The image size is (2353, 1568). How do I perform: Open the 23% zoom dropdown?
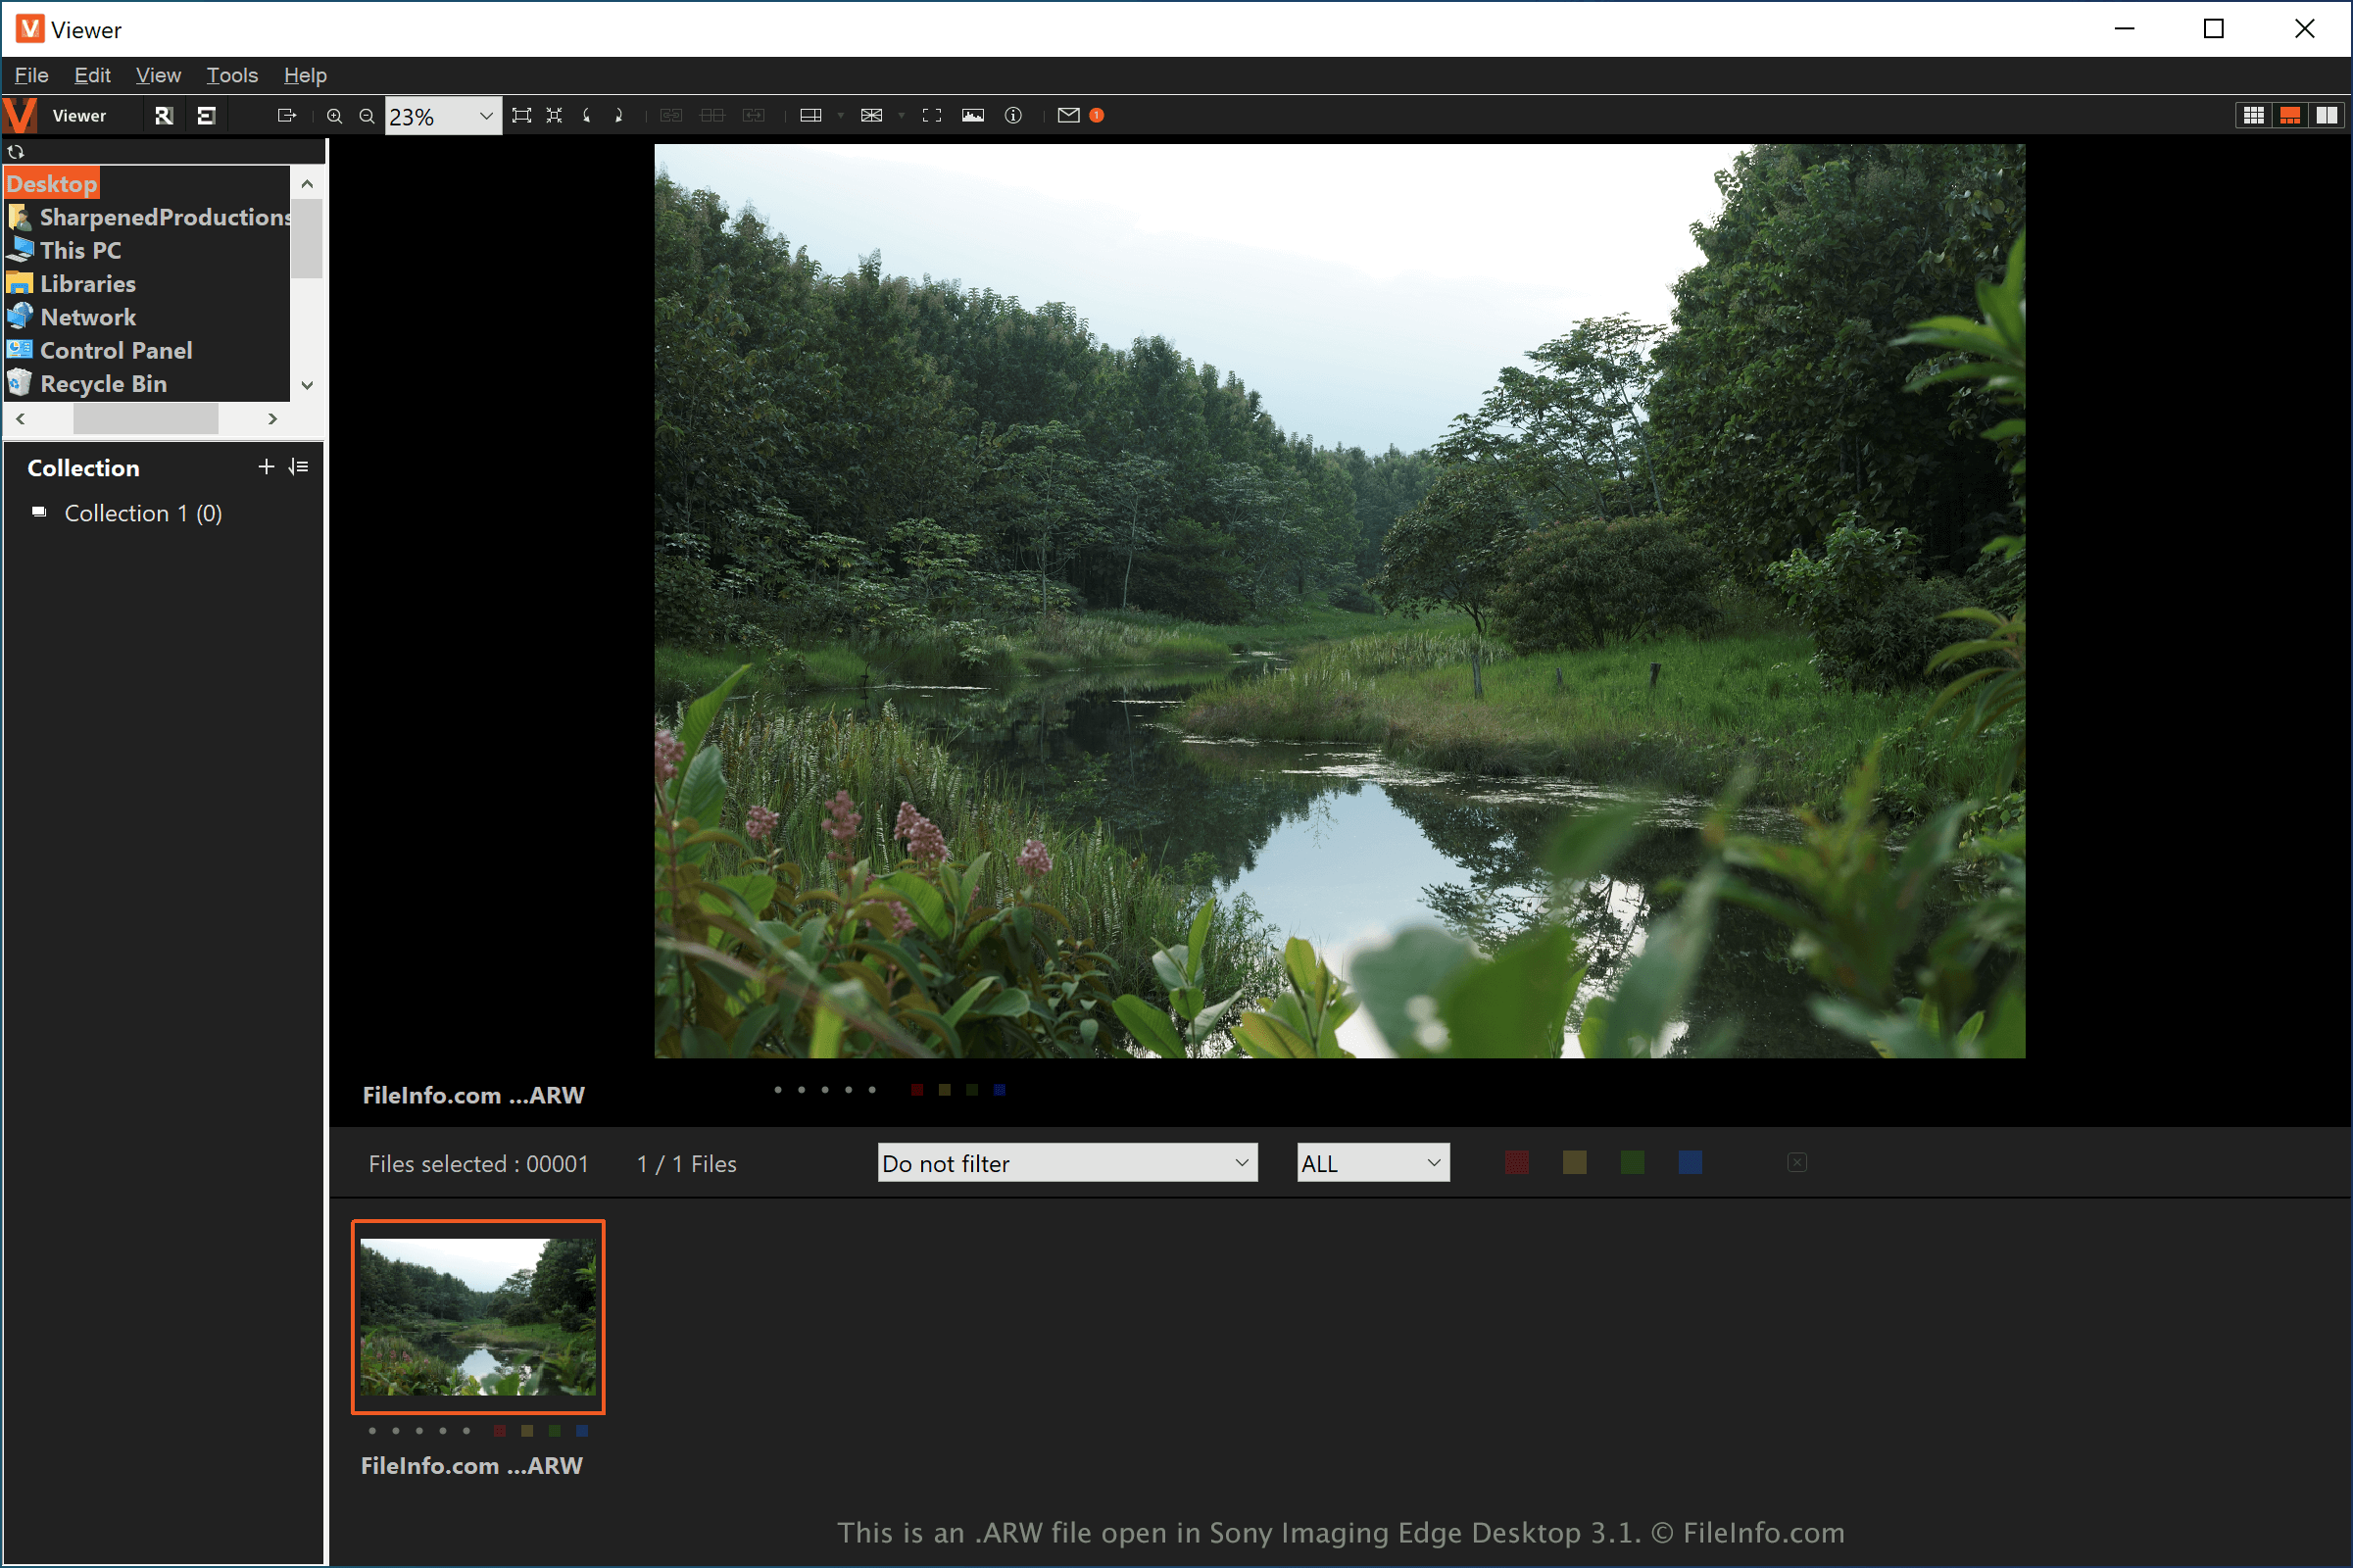coord(486,116)
